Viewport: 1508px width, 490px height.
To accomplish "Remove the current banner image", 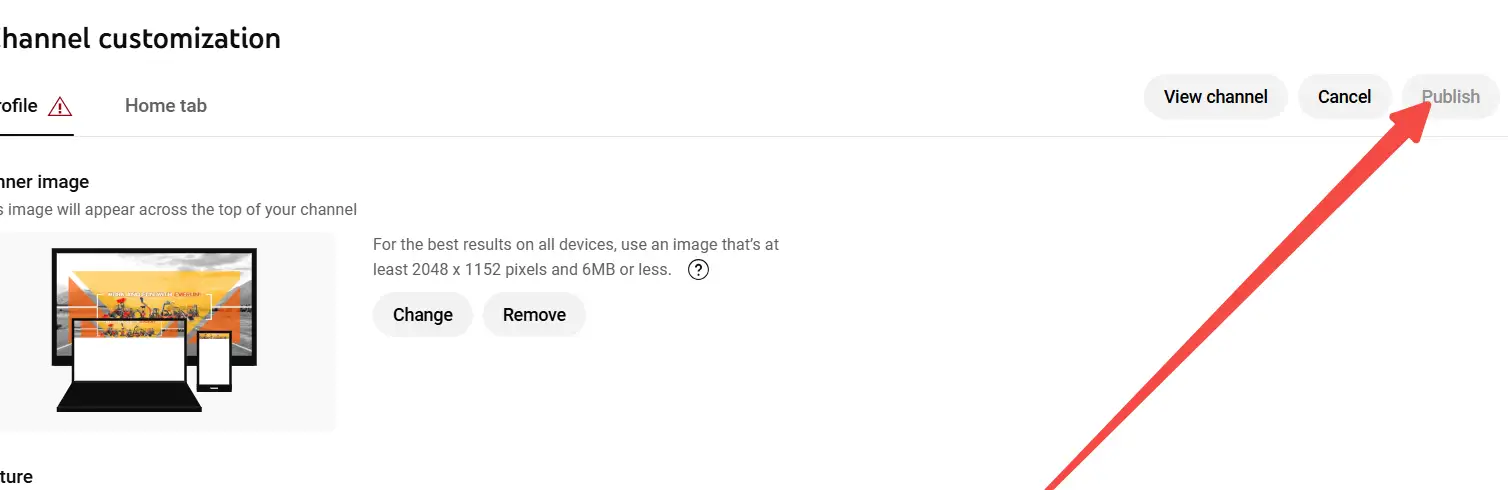I will [x=534, y=314].
